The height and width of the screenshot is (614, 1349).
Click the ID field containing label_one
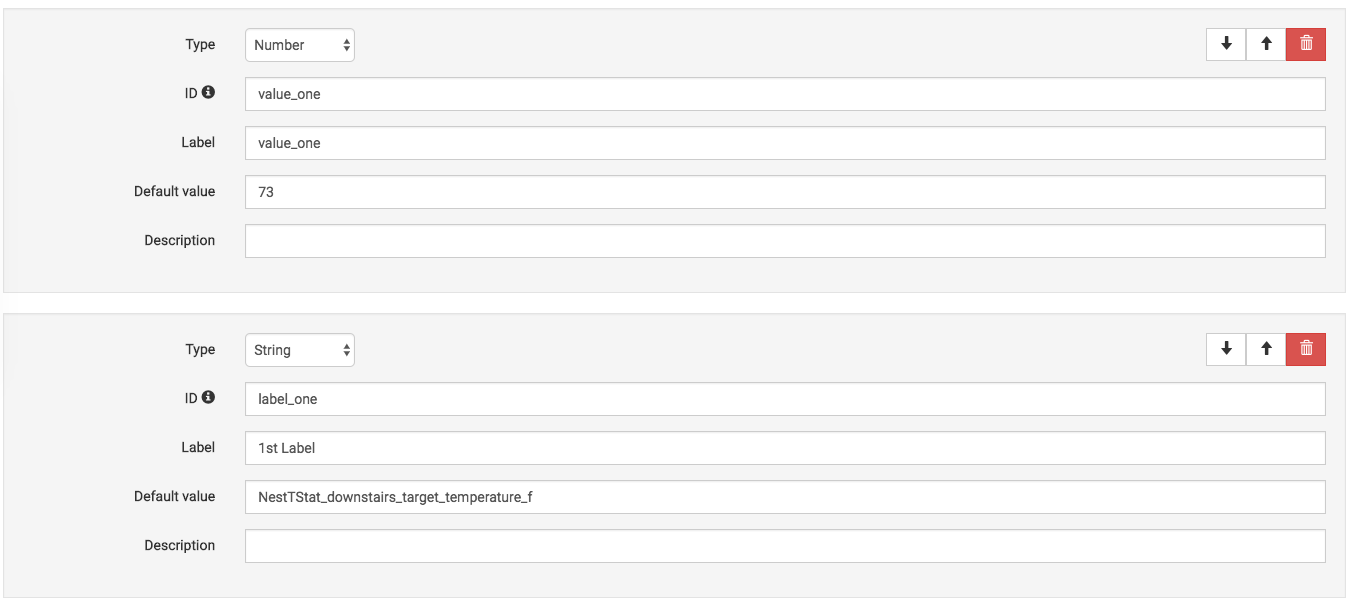785,399
